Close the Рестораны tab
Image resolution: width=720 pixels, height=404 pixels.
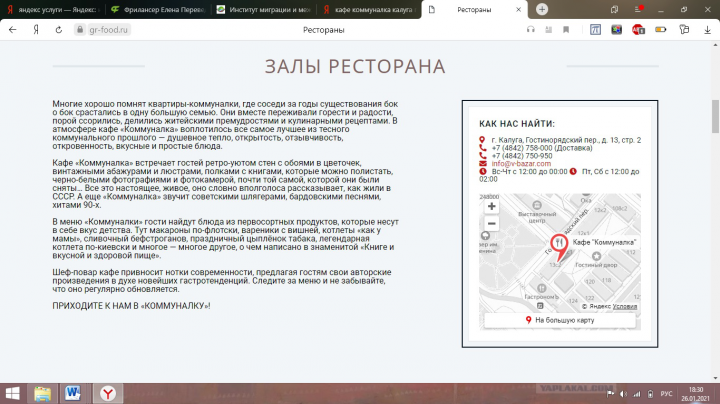pyautogui.click(x=518, y=10)
